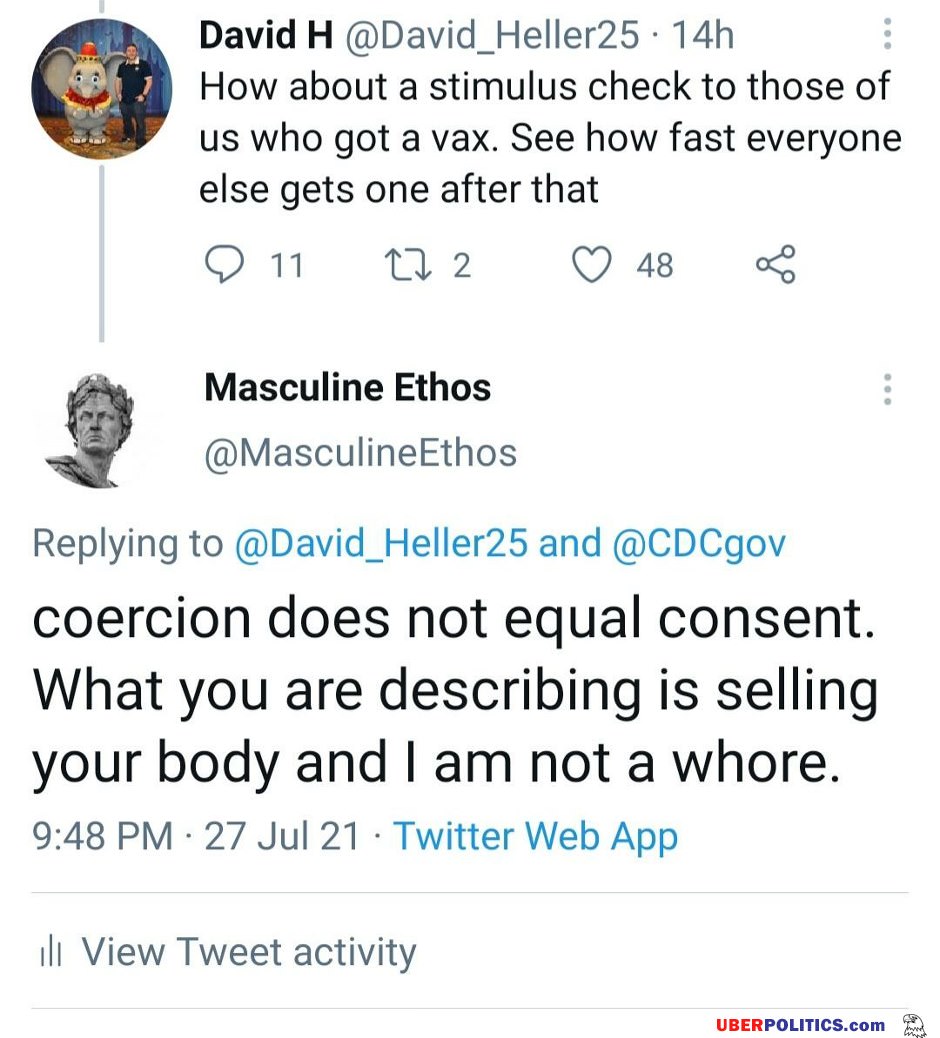Screen dimensions: 940x1038
Task: Open the share icon on David H's tweet
Action: tap(775, 264)
